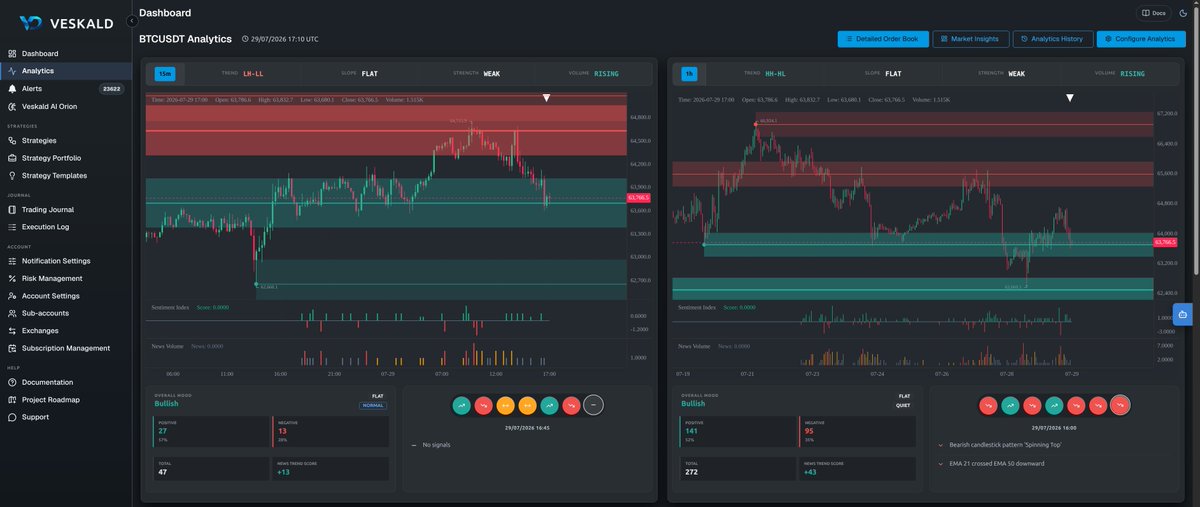The height and width of the screenshot is (507, 1200).
Task: Select first orange signal circle in 15m panel
Action: coord(506,405)
